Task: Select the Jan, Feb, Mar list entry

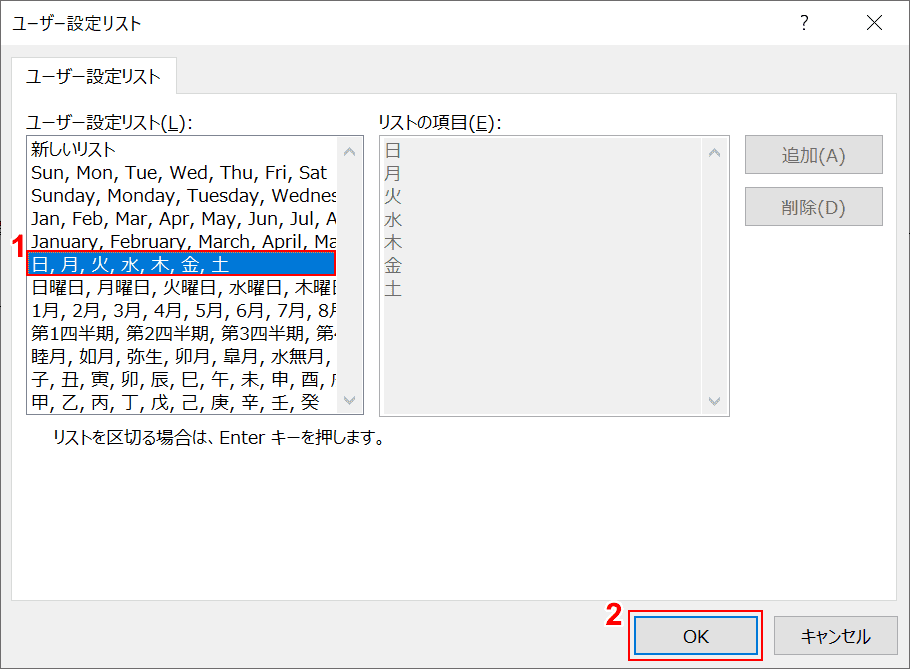Action: [182, 218]
